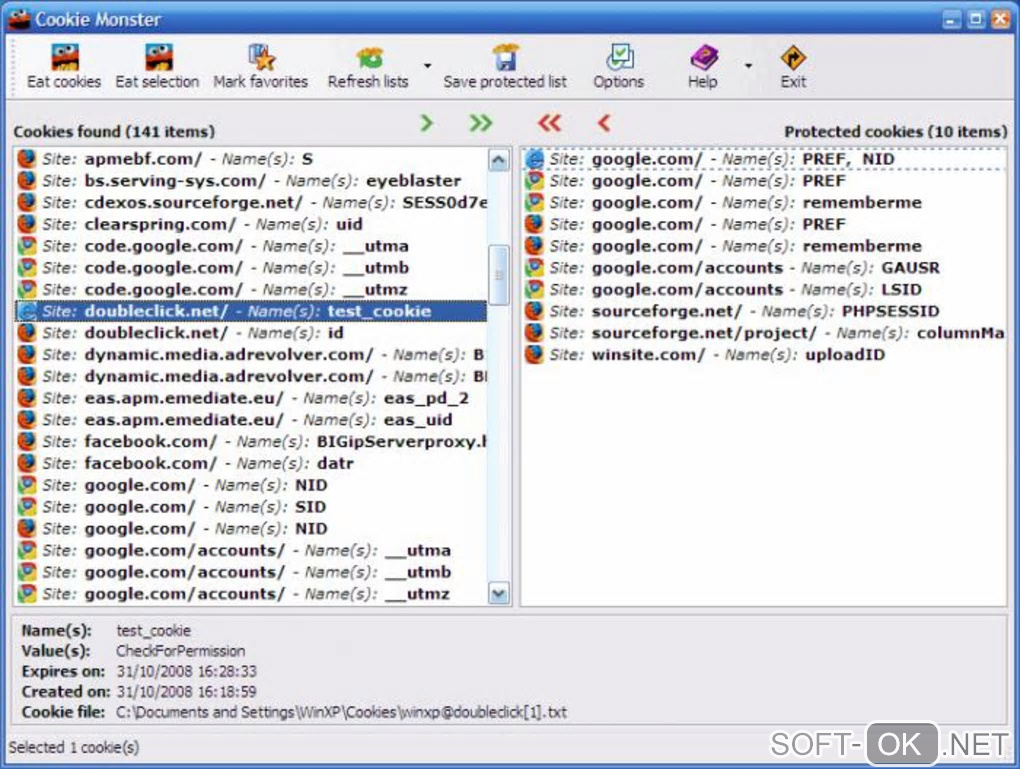Click scroll up arrow of cookies found list
The width and height of the screenshot is (1020, 769).
coord(499,160)
